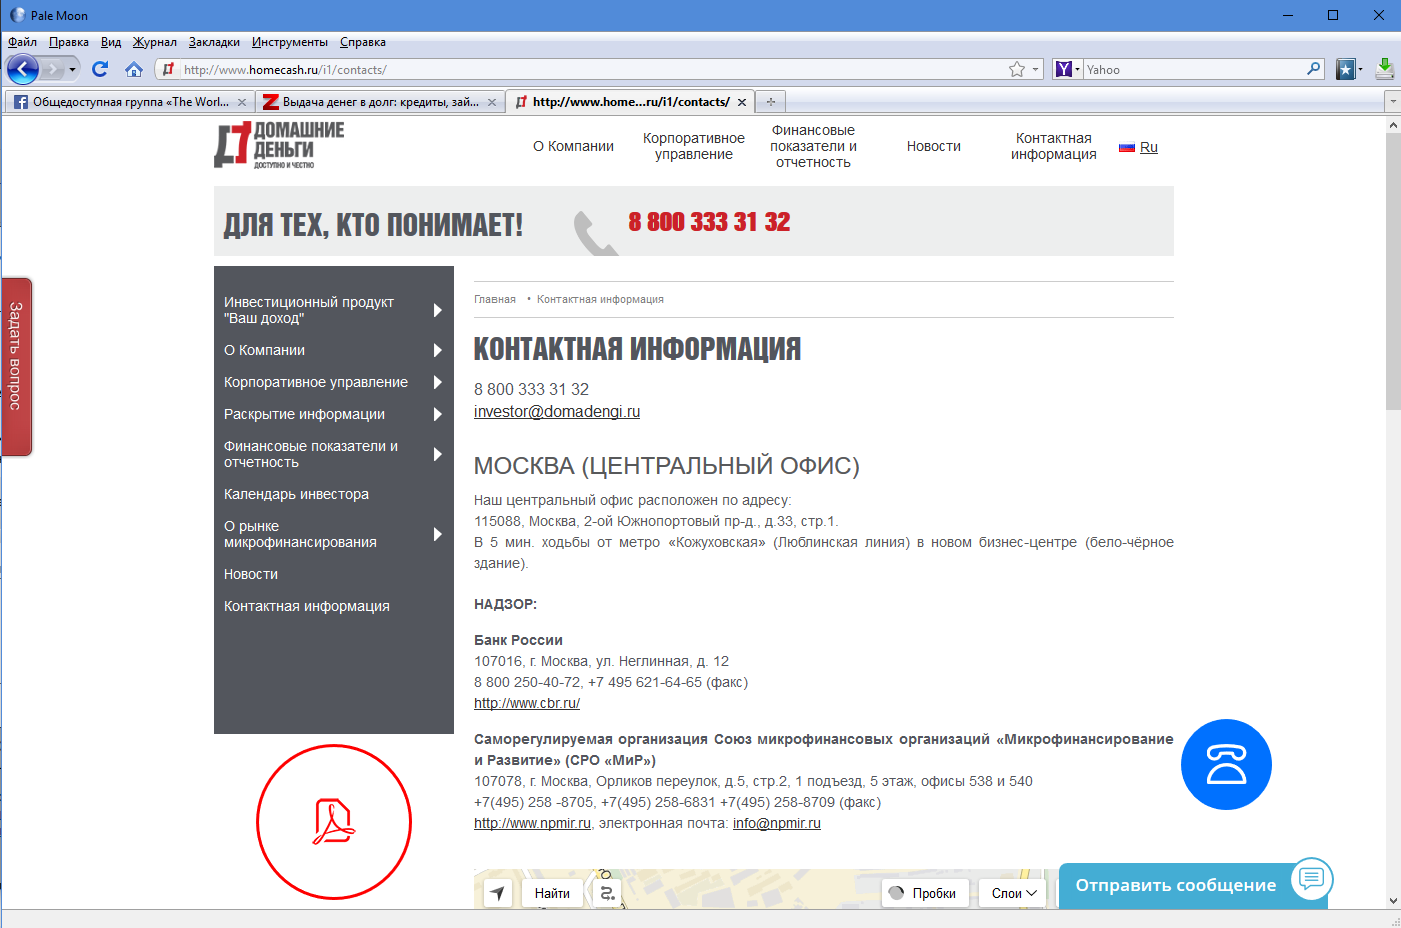This screenshot has width=1401, height=928.
Task: Open the list-all-tabs dropdown arrow
Action: [x=1392, y=102]
